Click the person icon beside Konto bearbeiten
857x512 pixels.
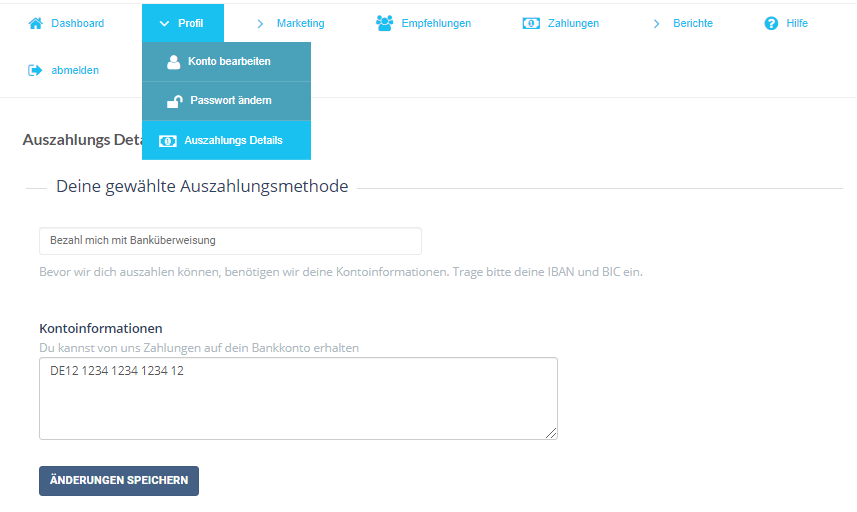(x=173, y=62)
